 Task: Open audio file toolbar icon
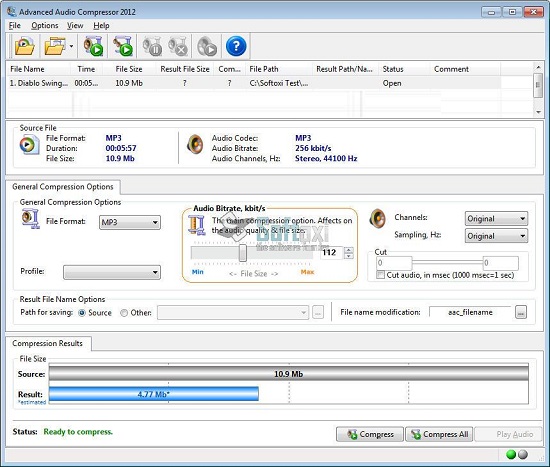(25, 46)
